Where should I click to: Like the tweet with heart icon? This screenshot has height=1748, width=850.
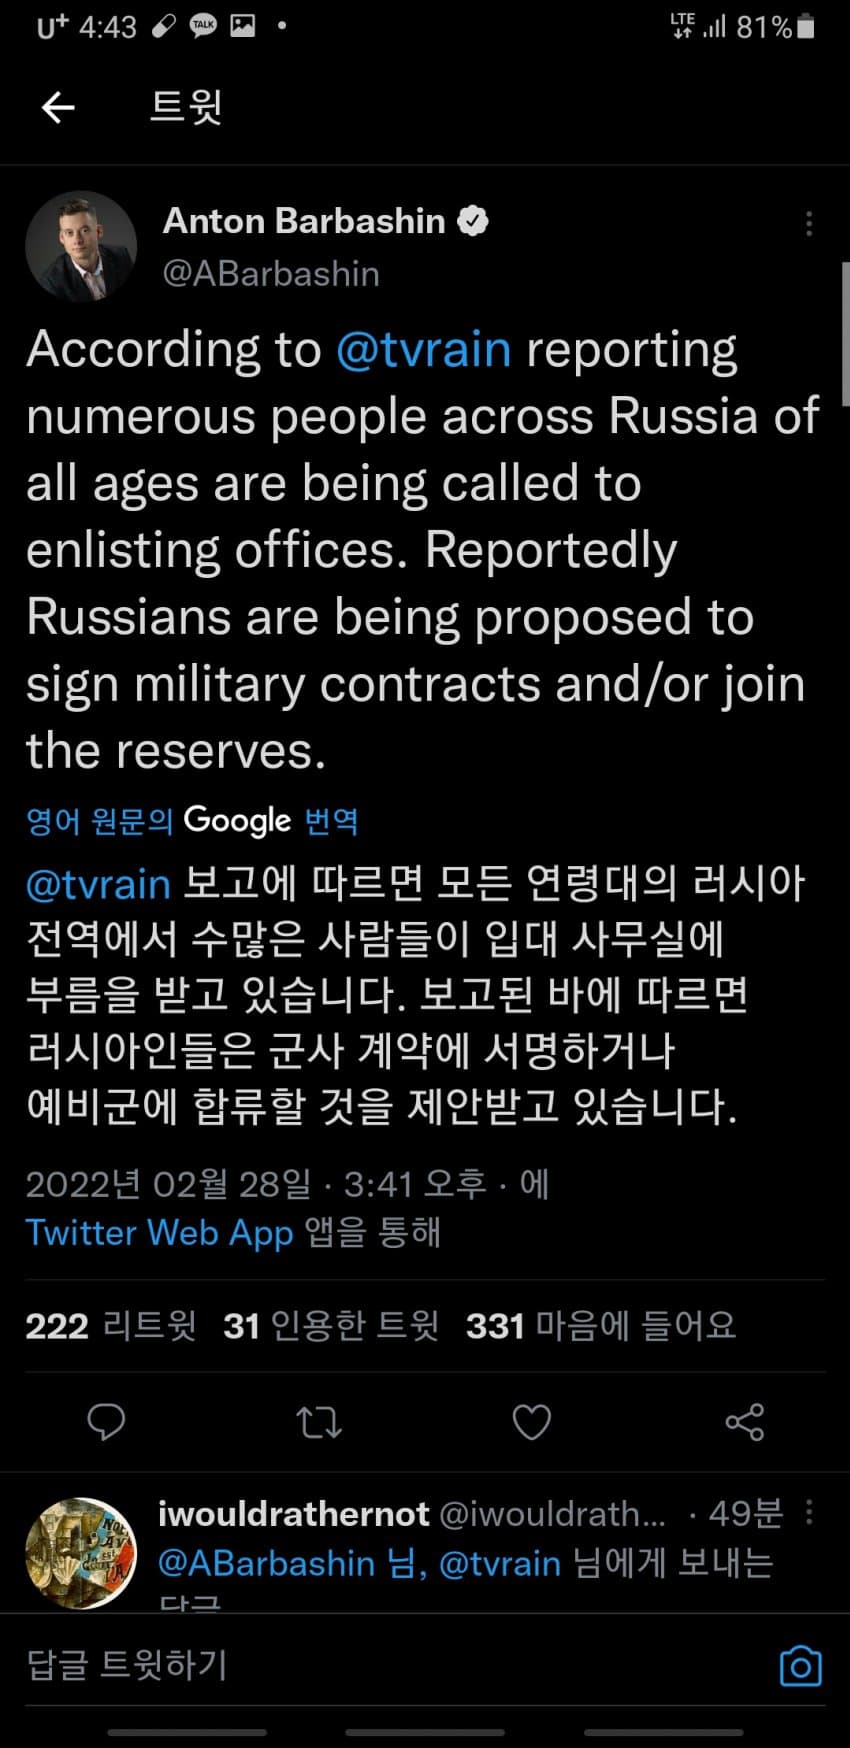(x=531, y=1421)
